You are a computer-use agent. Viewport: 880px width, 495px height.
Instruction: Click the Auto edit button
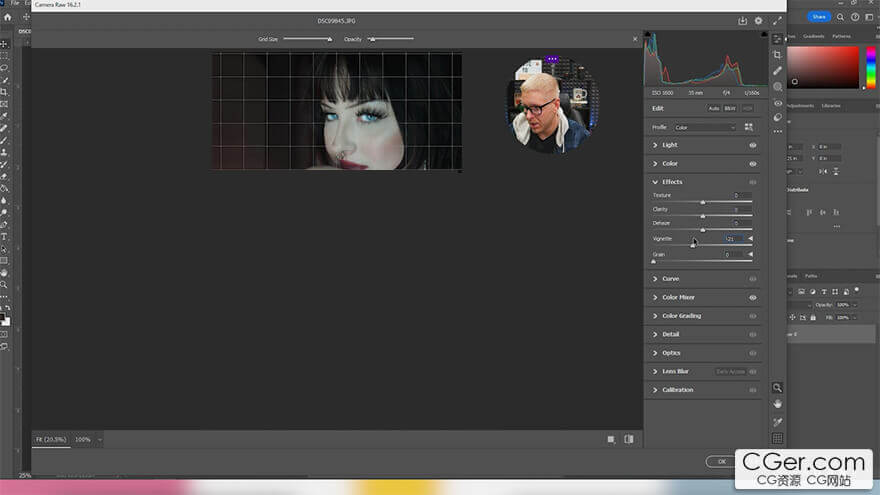pos(714,108)
